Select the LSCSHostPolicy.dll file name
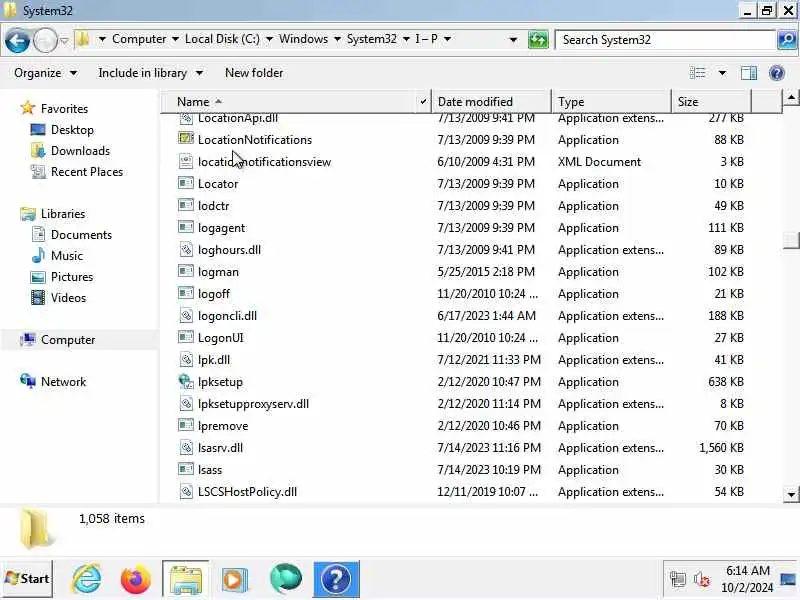800x600 pixels. pos(247,492)
